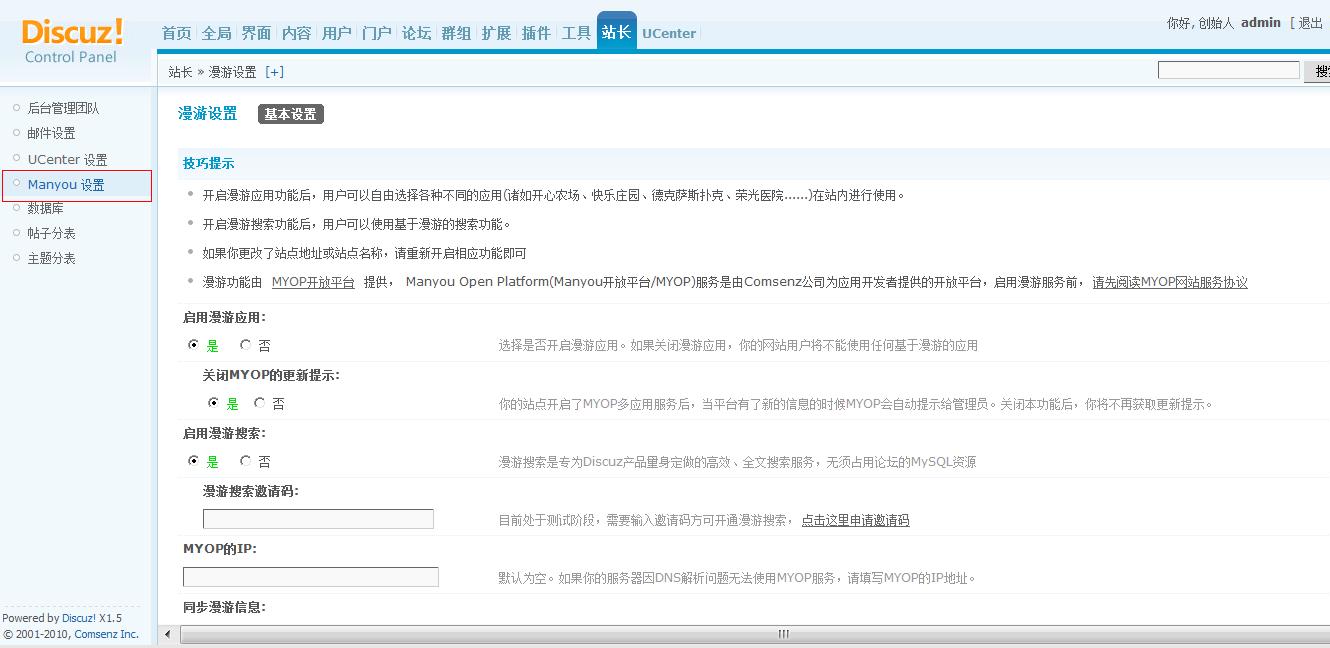Click the Discuz! Control Panel logo
This screenshot has width=1330, height=648.
(72, 42)
